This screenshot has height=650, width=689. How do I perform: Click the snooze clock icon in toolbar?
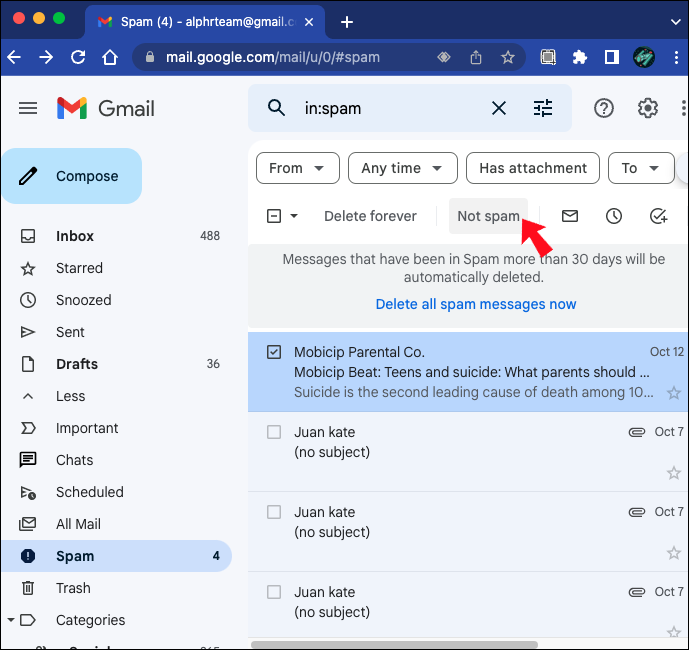(x=613, y=216)
